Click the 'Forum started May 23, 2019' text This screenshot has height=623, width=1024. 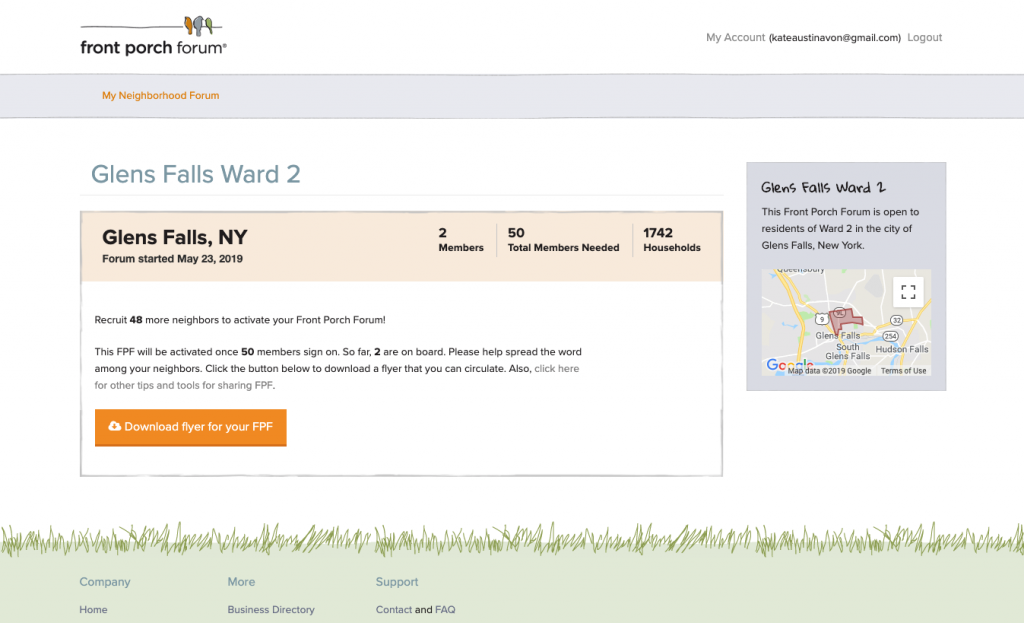[172, 259]
